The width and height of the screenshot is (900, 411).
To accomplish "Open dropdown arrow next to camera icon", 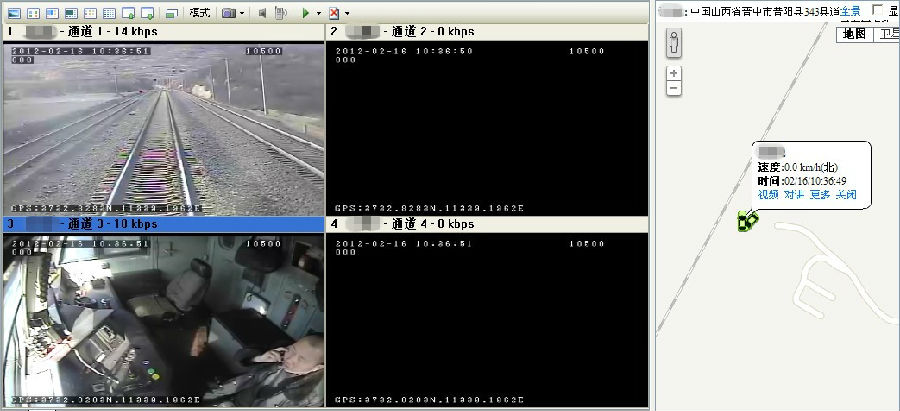I will (x=242, y=14).
